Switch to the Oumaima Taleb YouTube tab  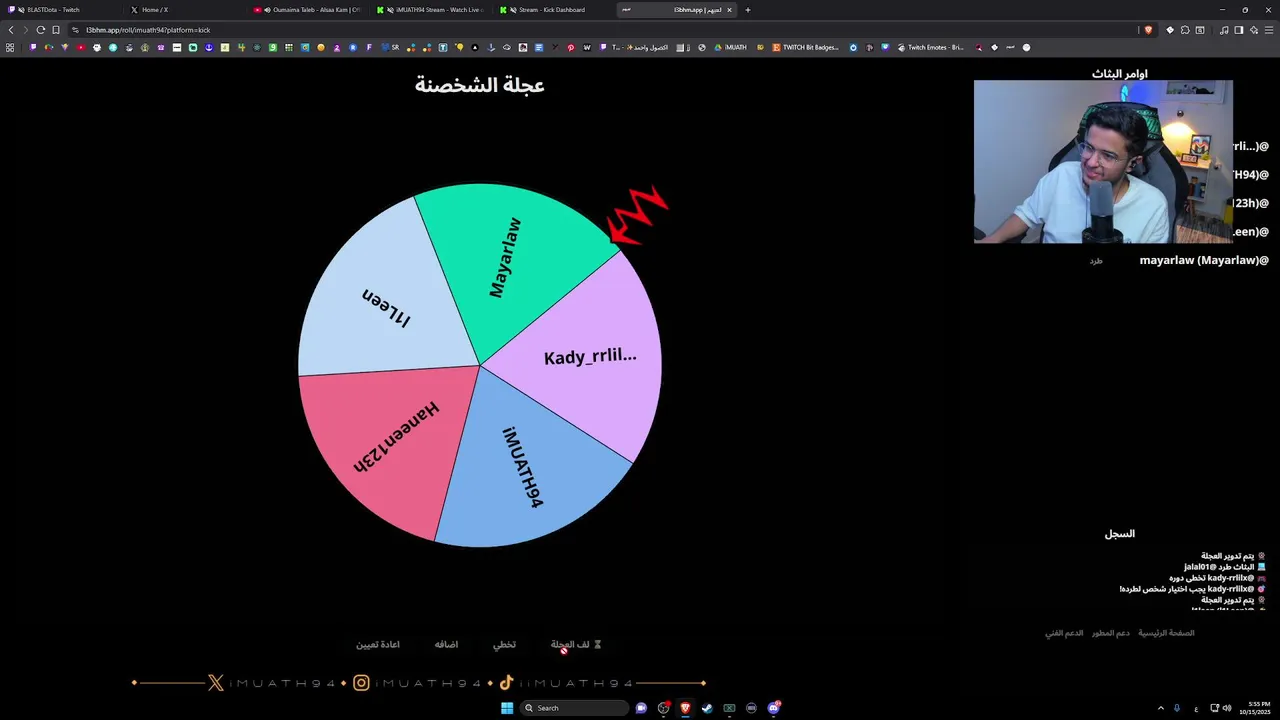(305, 10)
